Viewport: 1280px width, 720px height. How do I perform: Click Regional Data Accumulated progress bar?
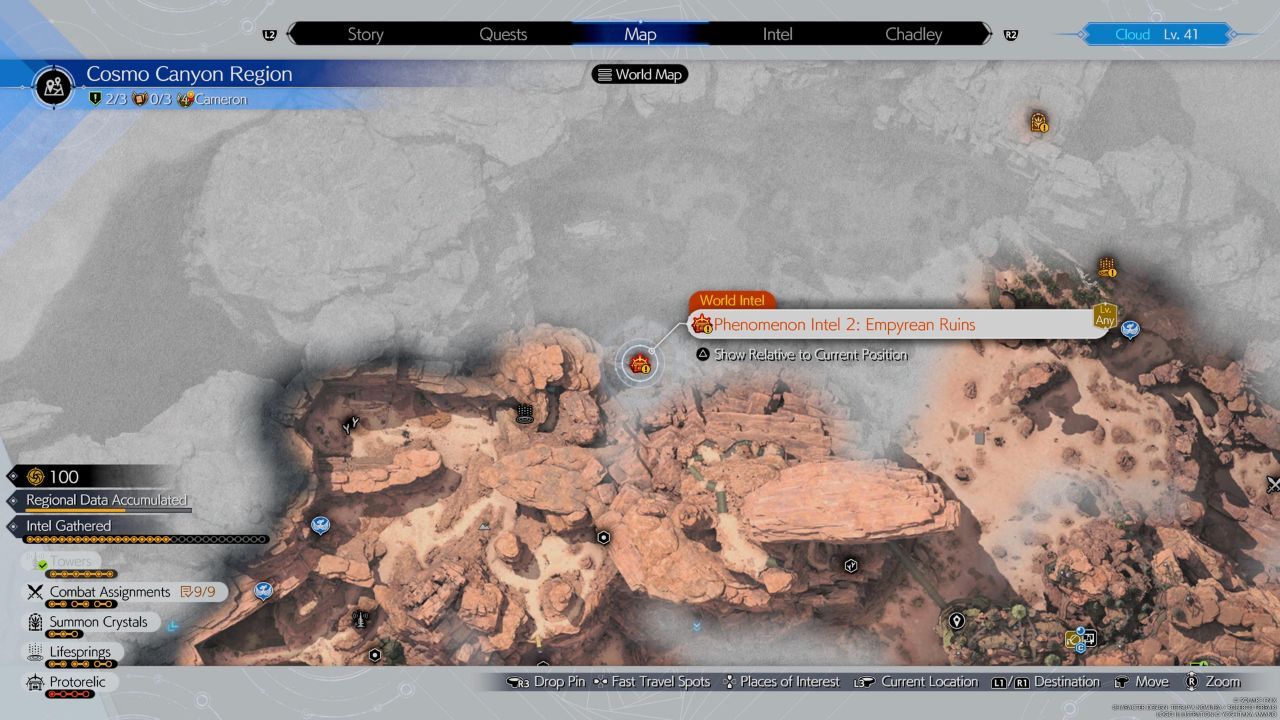point(108,510)
